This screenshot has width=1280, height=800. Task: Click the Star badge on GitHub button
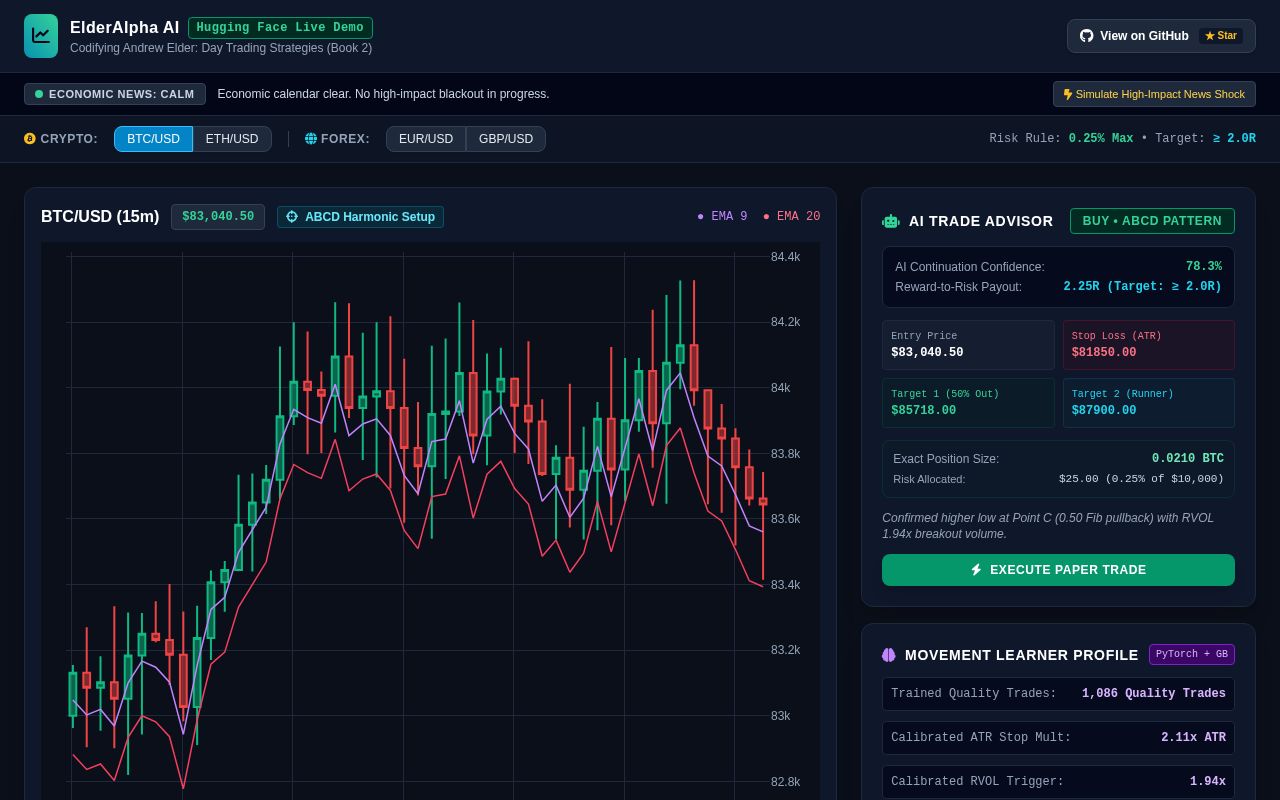1221,36
